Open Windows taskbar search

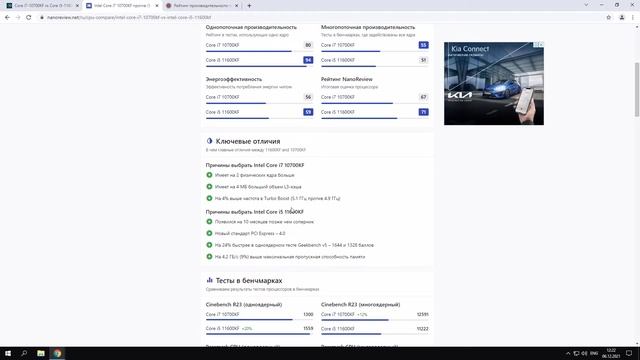coord(24,353)
